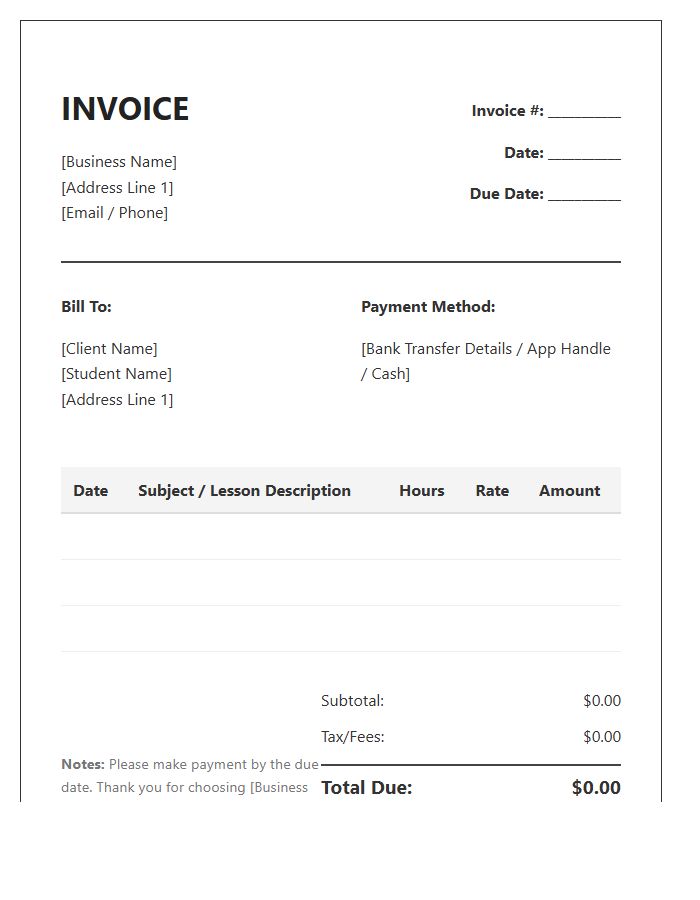Click the Hours column header

point(422,491)
